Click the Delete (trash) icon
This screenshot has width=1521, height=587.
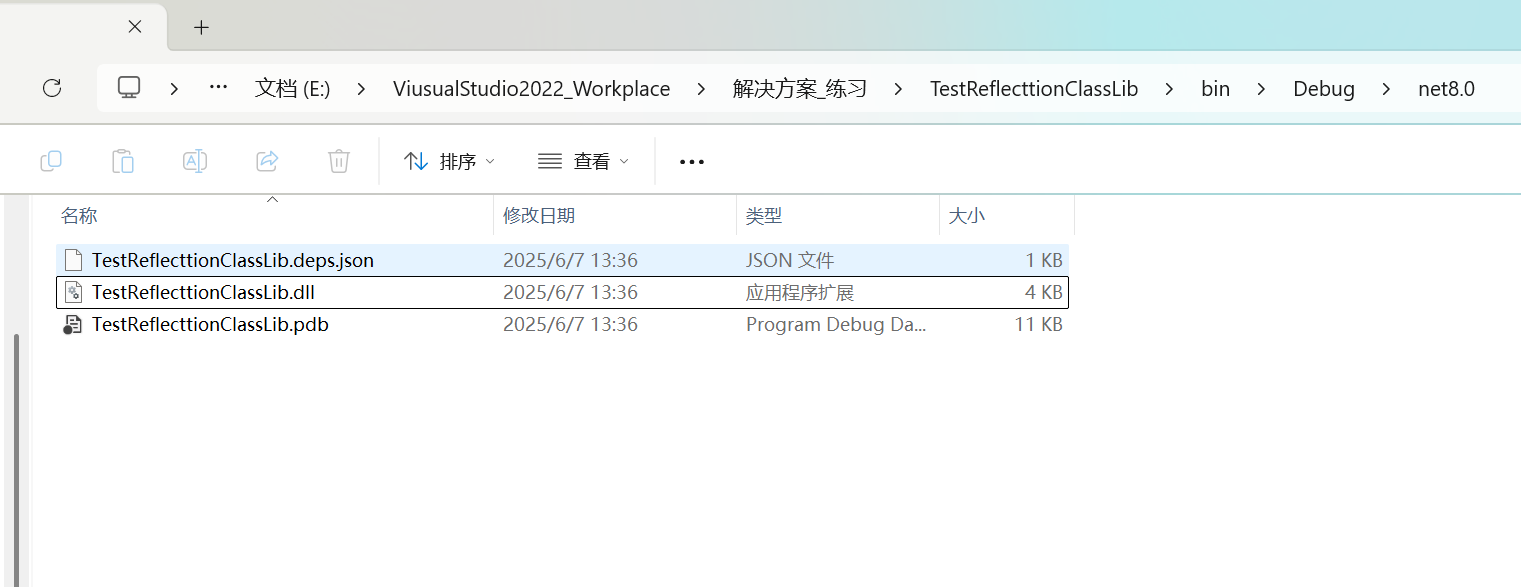click(x=338, y=161)
